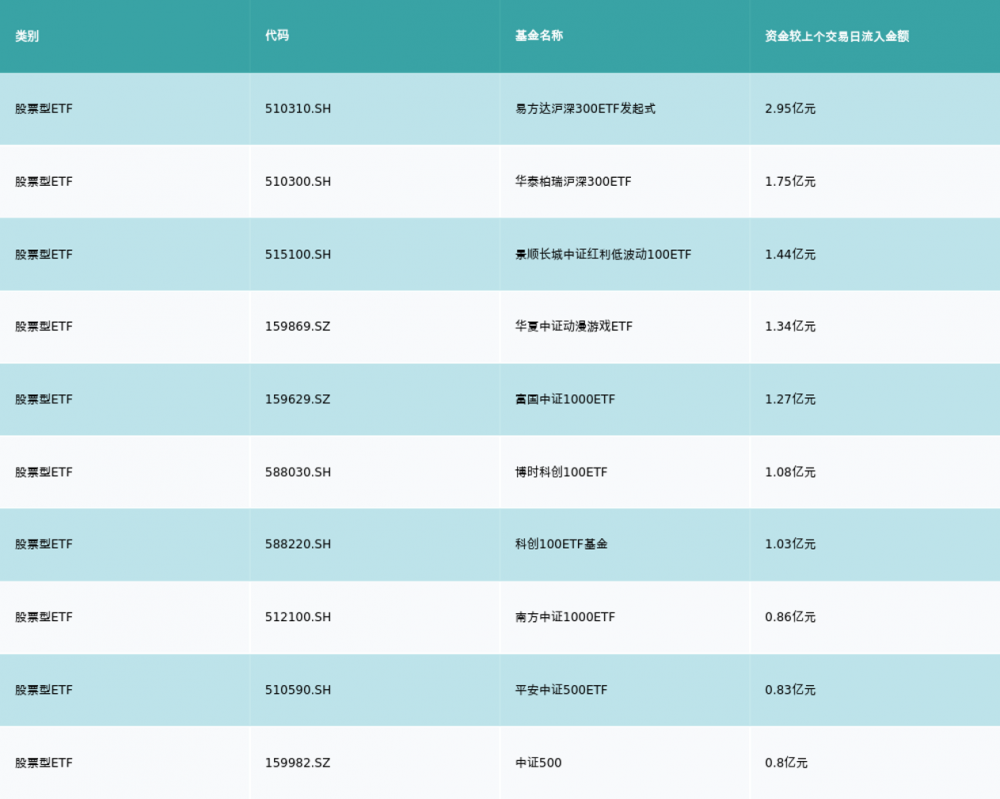Screen dimensions: 1000x799
Task: Select fund name 中证500
Action: tap(538, 763)
